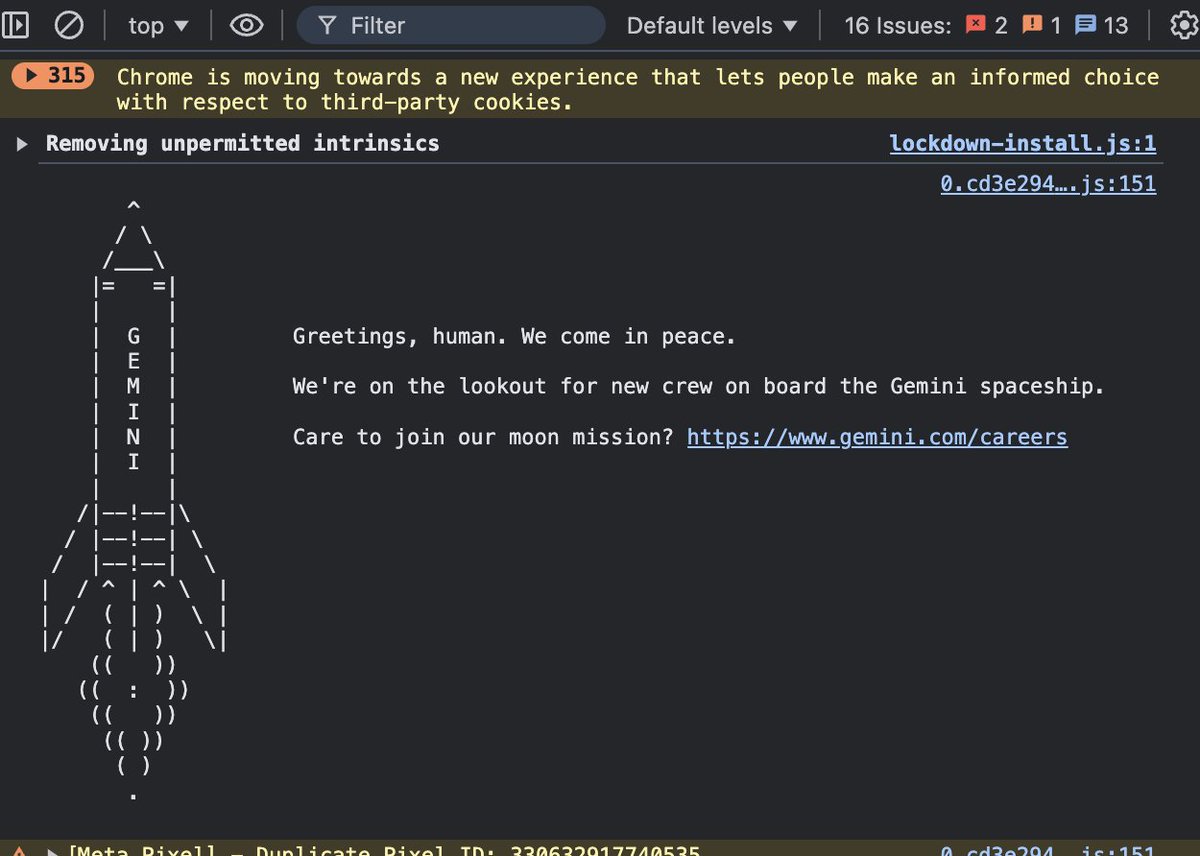This screenshot has width=1200, height=856.
Task: Open the Default levels dropdown
Action: coord(713,25)
